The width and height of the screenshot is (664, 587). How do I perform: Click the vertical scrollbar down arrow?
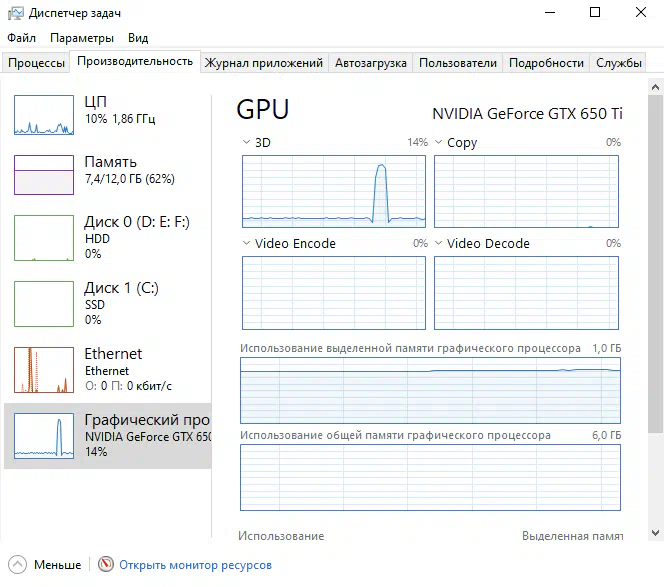point(655,534)
